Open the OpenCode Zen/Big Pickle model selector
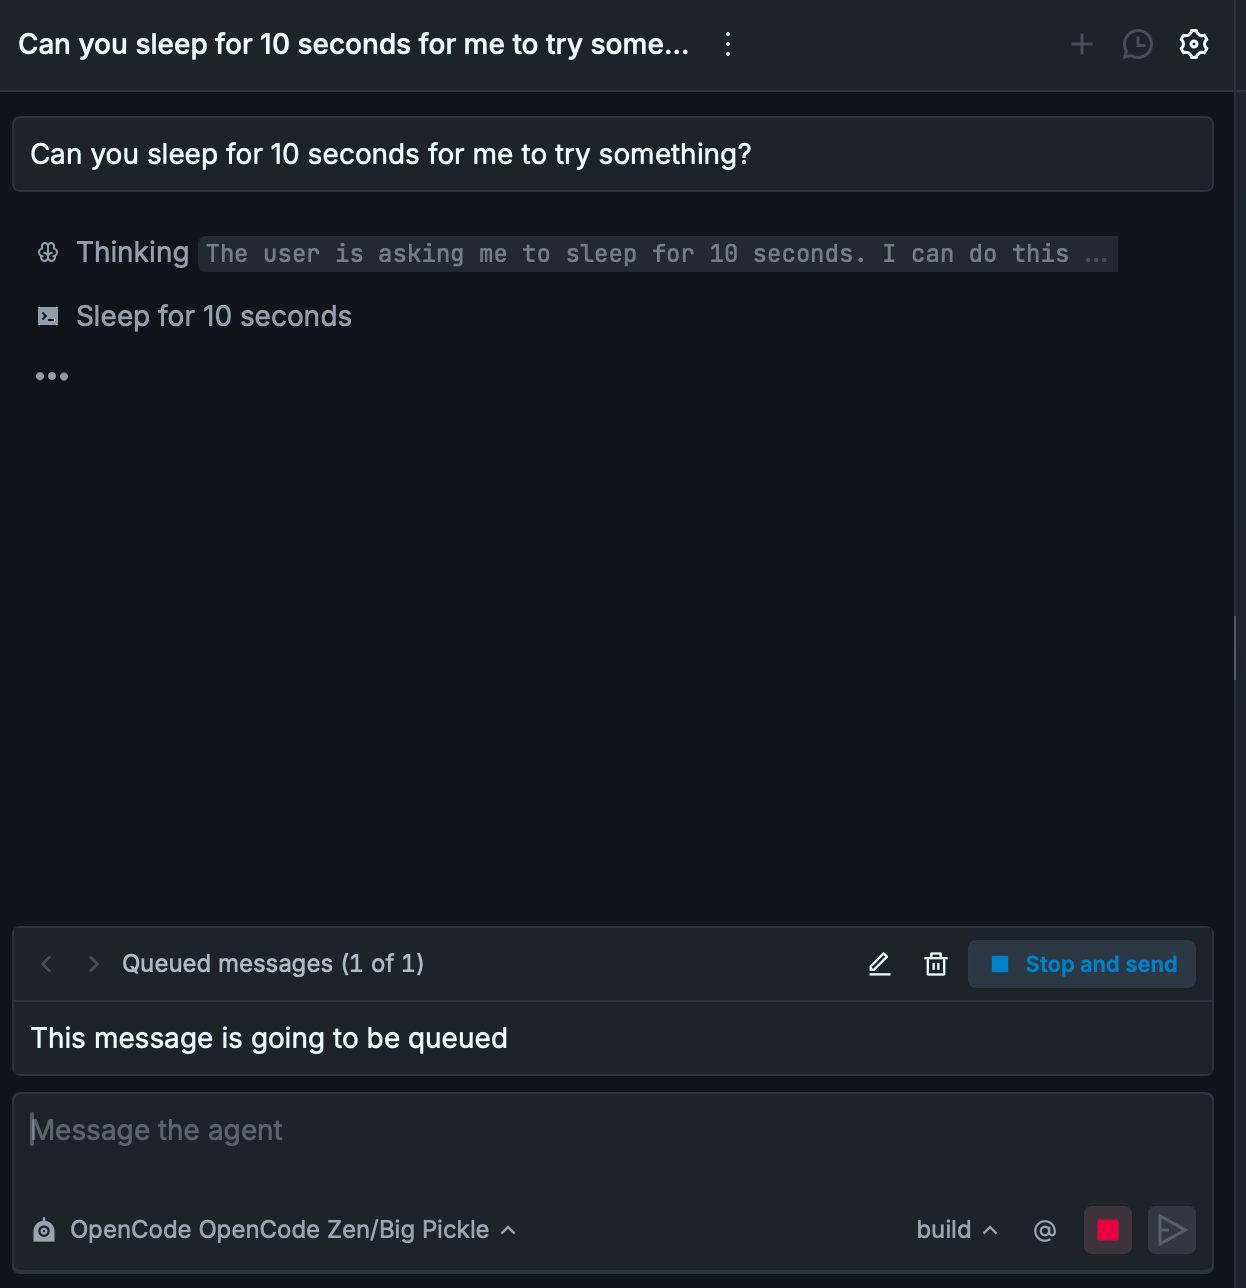The height and width of the screenshot is (1288, 1246). (x=278, y=1230)
